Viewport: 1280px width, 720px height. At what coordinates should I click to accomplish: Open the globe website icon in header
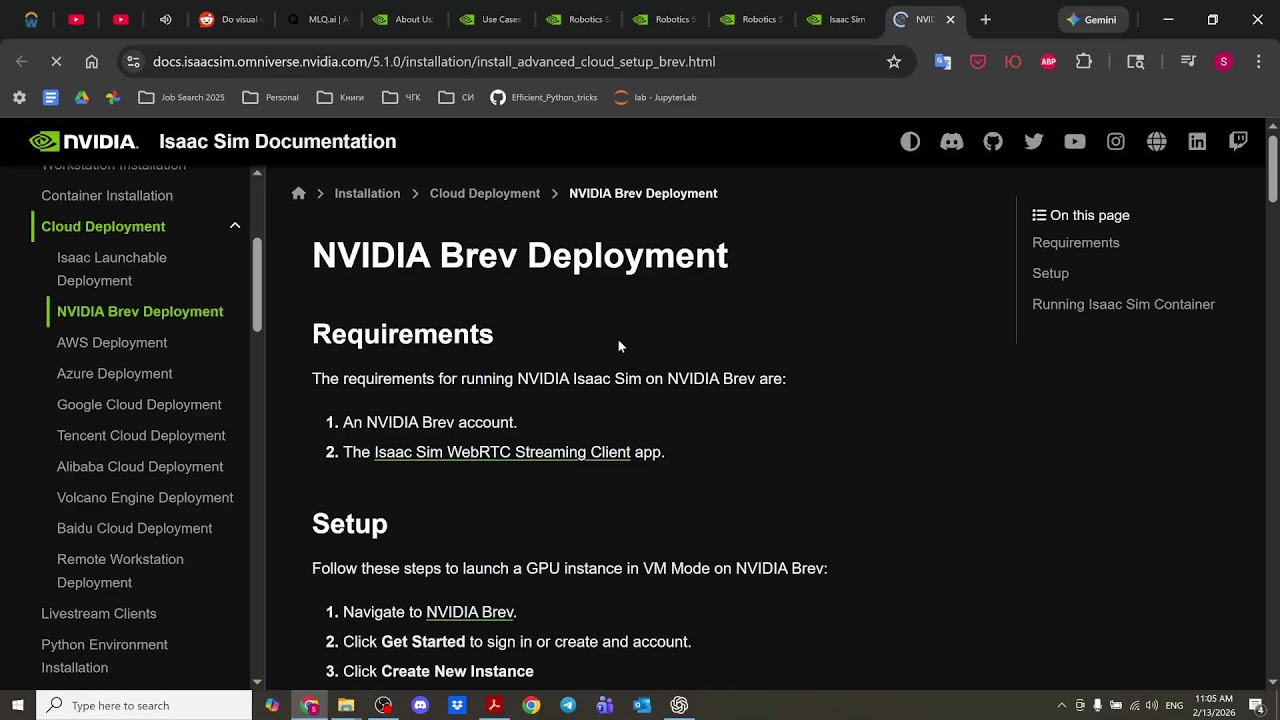click(x=1157, y=142)
